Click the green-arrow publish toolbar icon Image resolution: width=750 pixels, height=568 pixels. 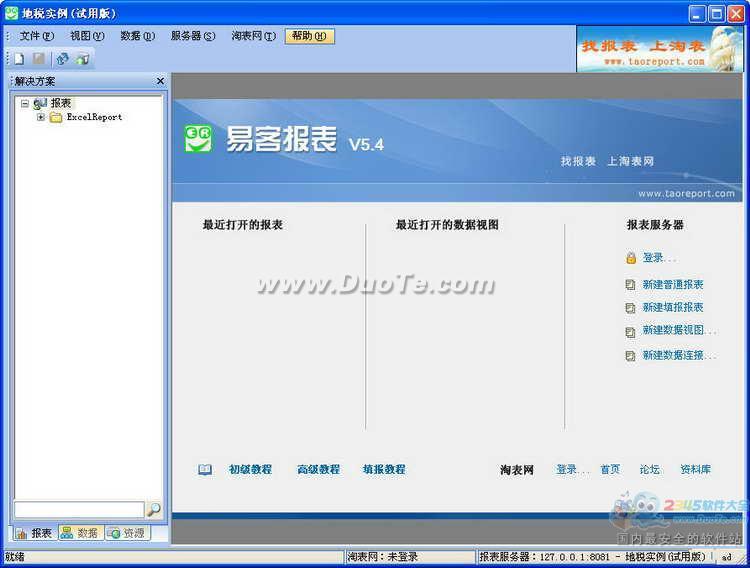82,59
